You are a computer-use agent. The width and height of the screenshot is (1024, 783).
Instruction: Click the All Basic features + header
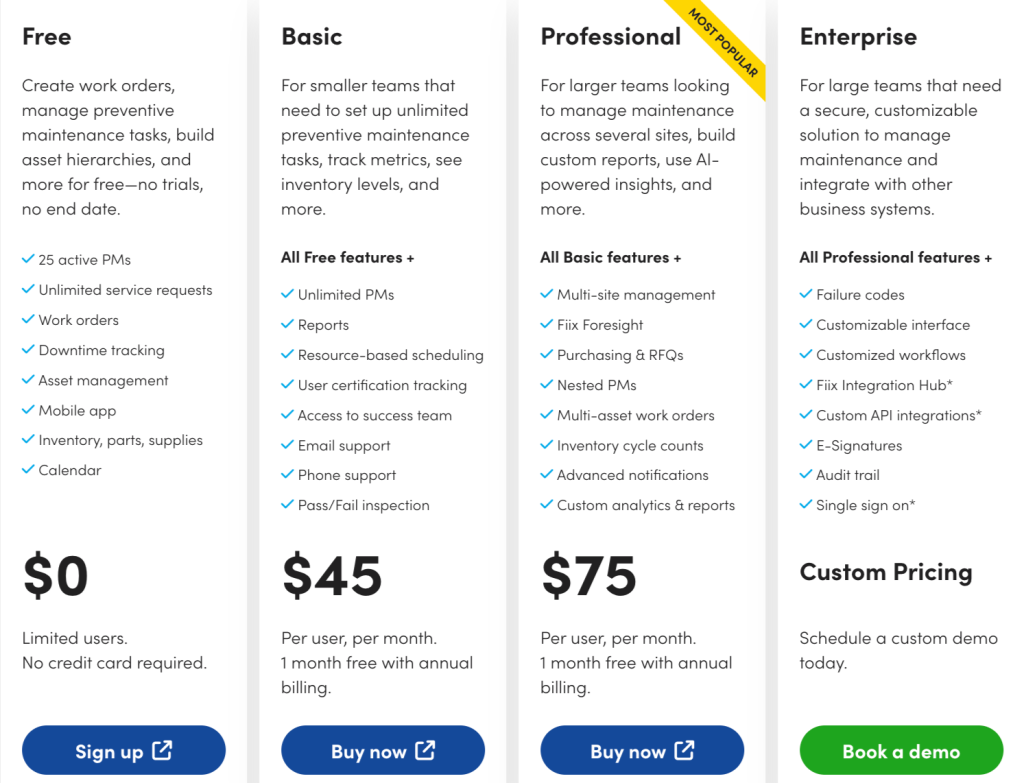click(610, 257)
